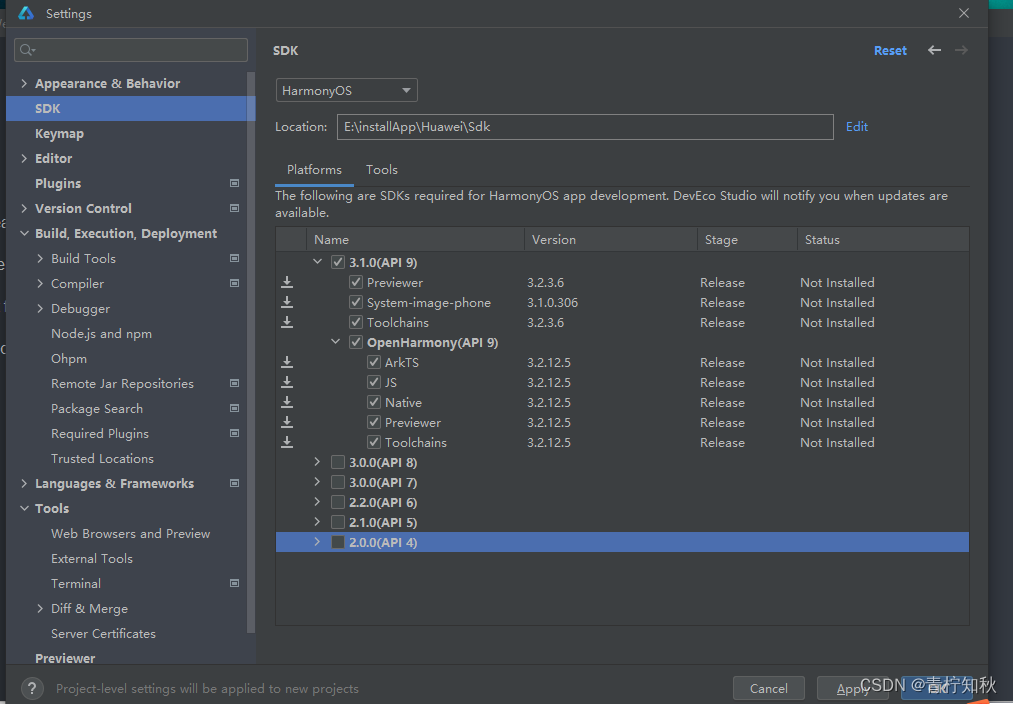This screenshot has width=1013, height=704.
Task: Uncheck the ArkTS checkbox
Action: click(374, 362)
